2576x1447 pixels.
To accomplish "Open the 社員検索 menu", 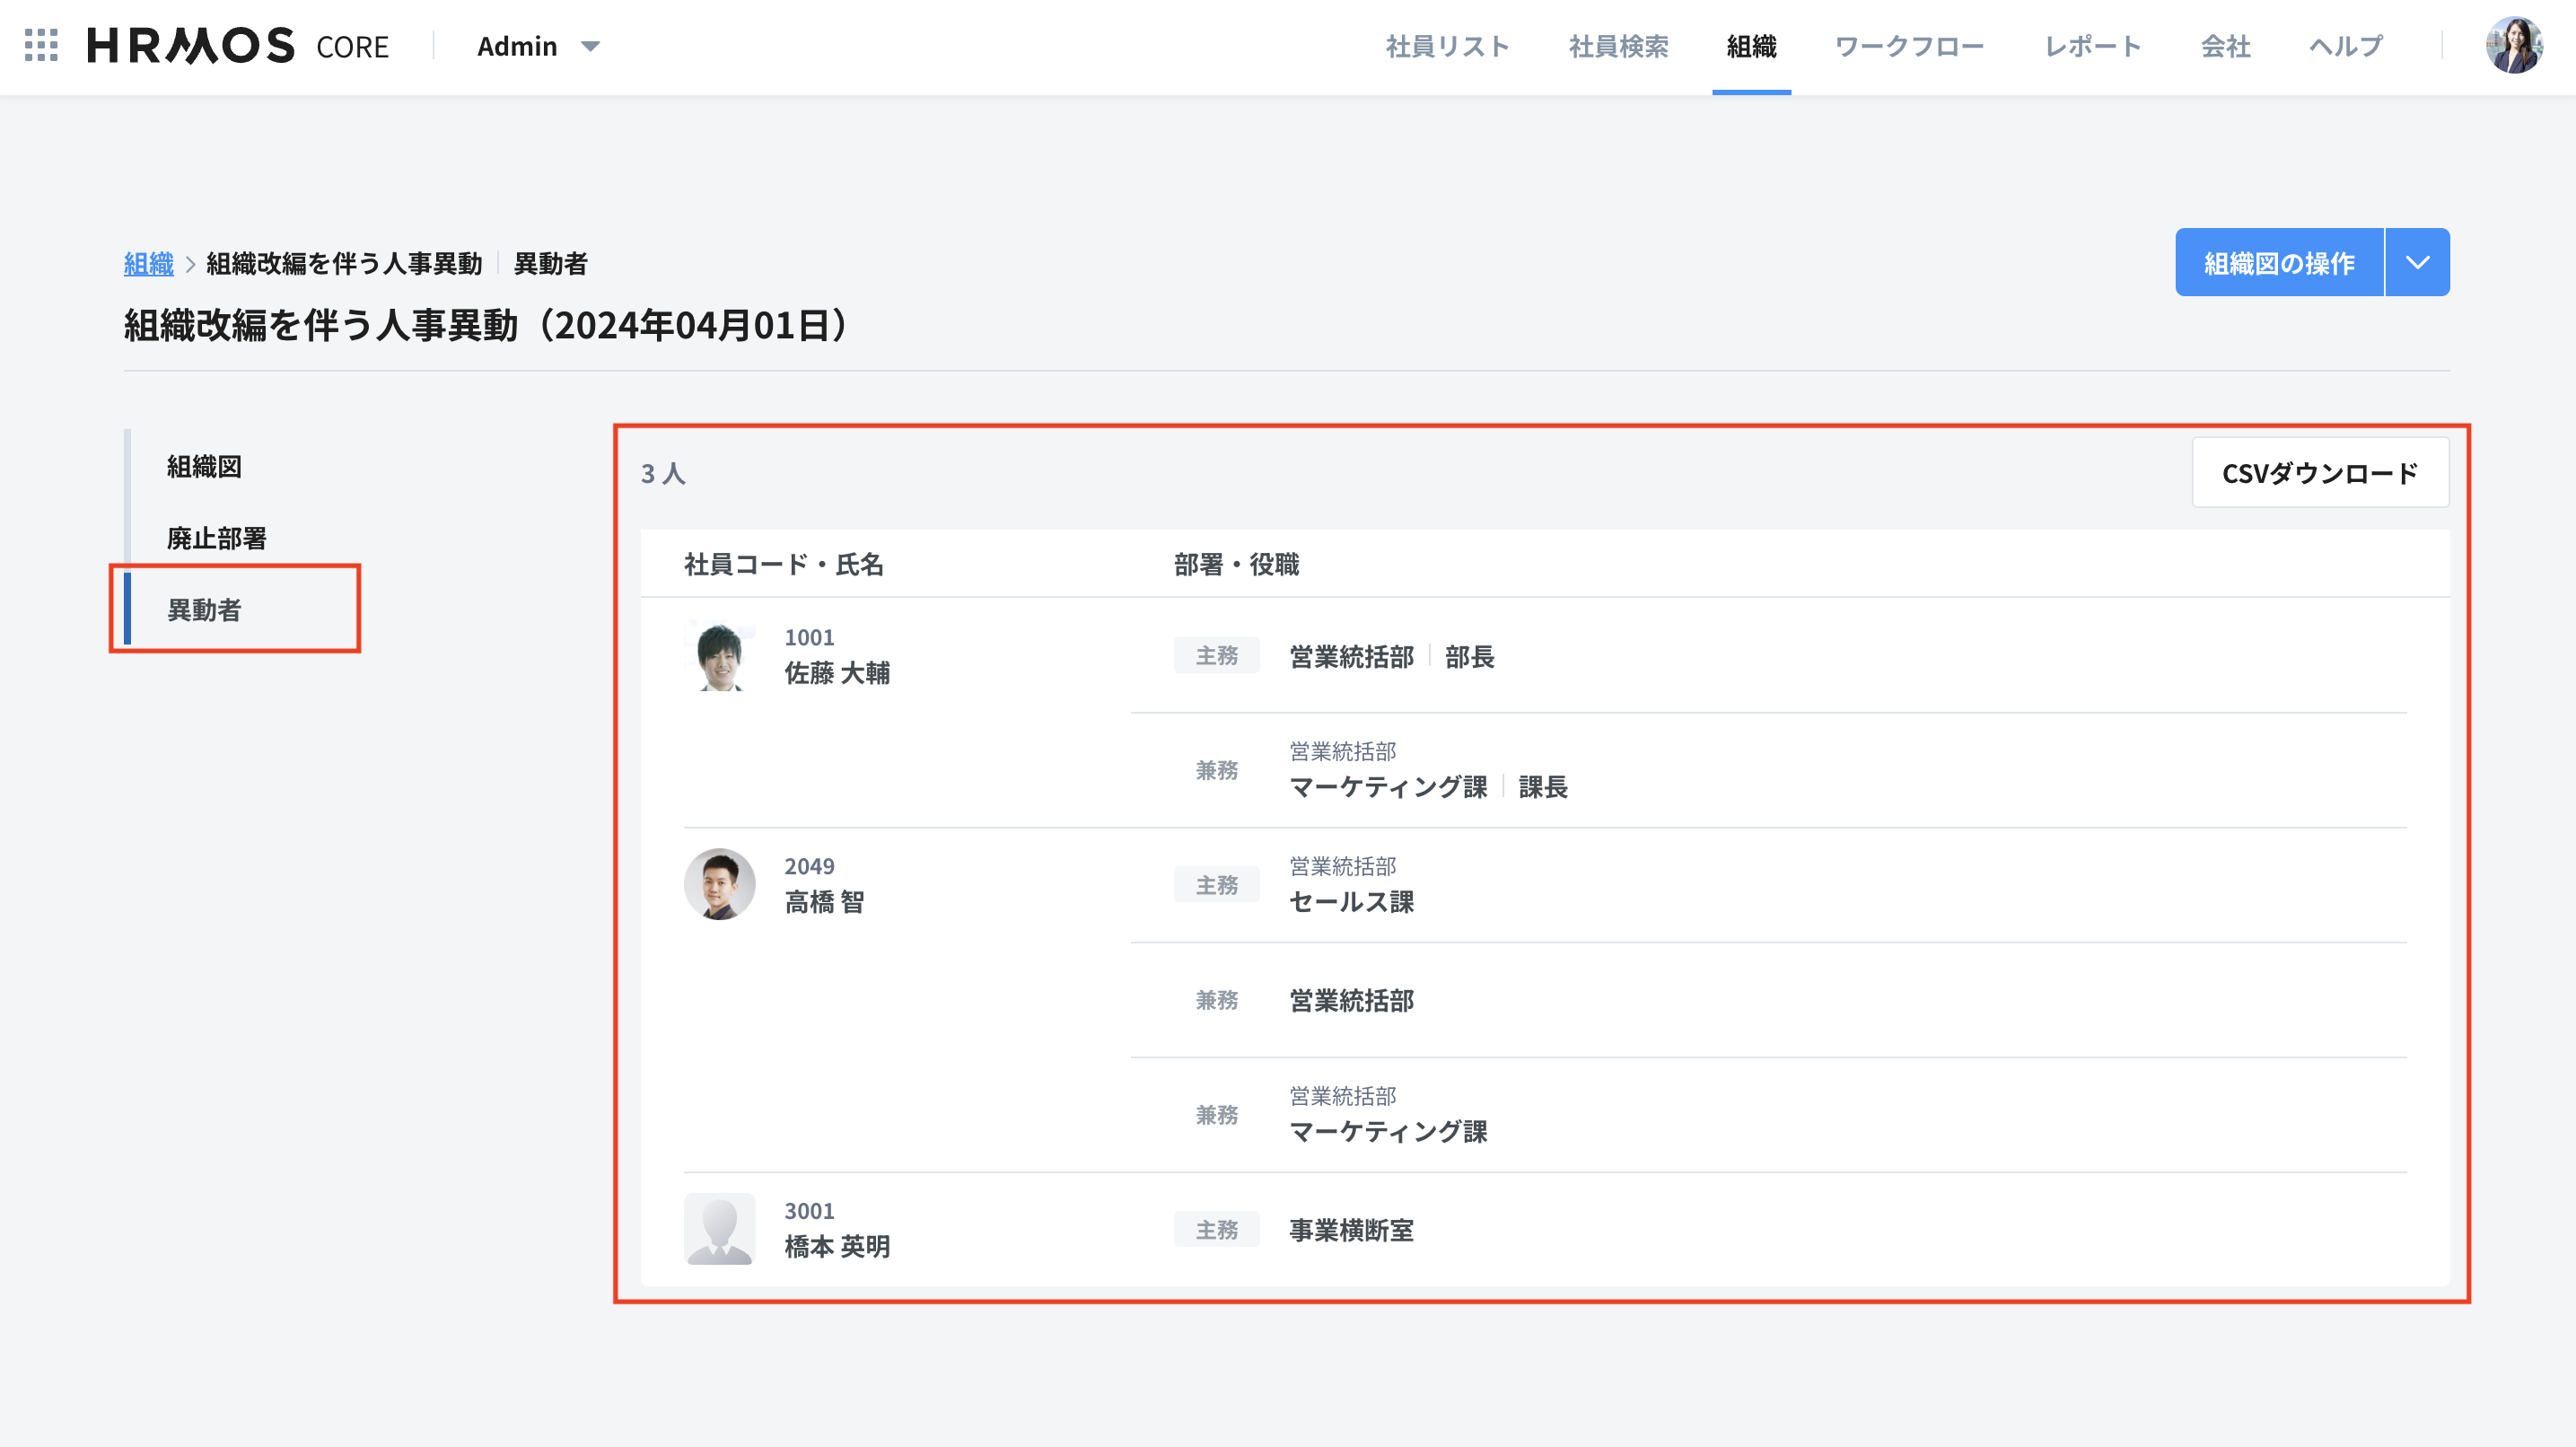I will 1618,46.
